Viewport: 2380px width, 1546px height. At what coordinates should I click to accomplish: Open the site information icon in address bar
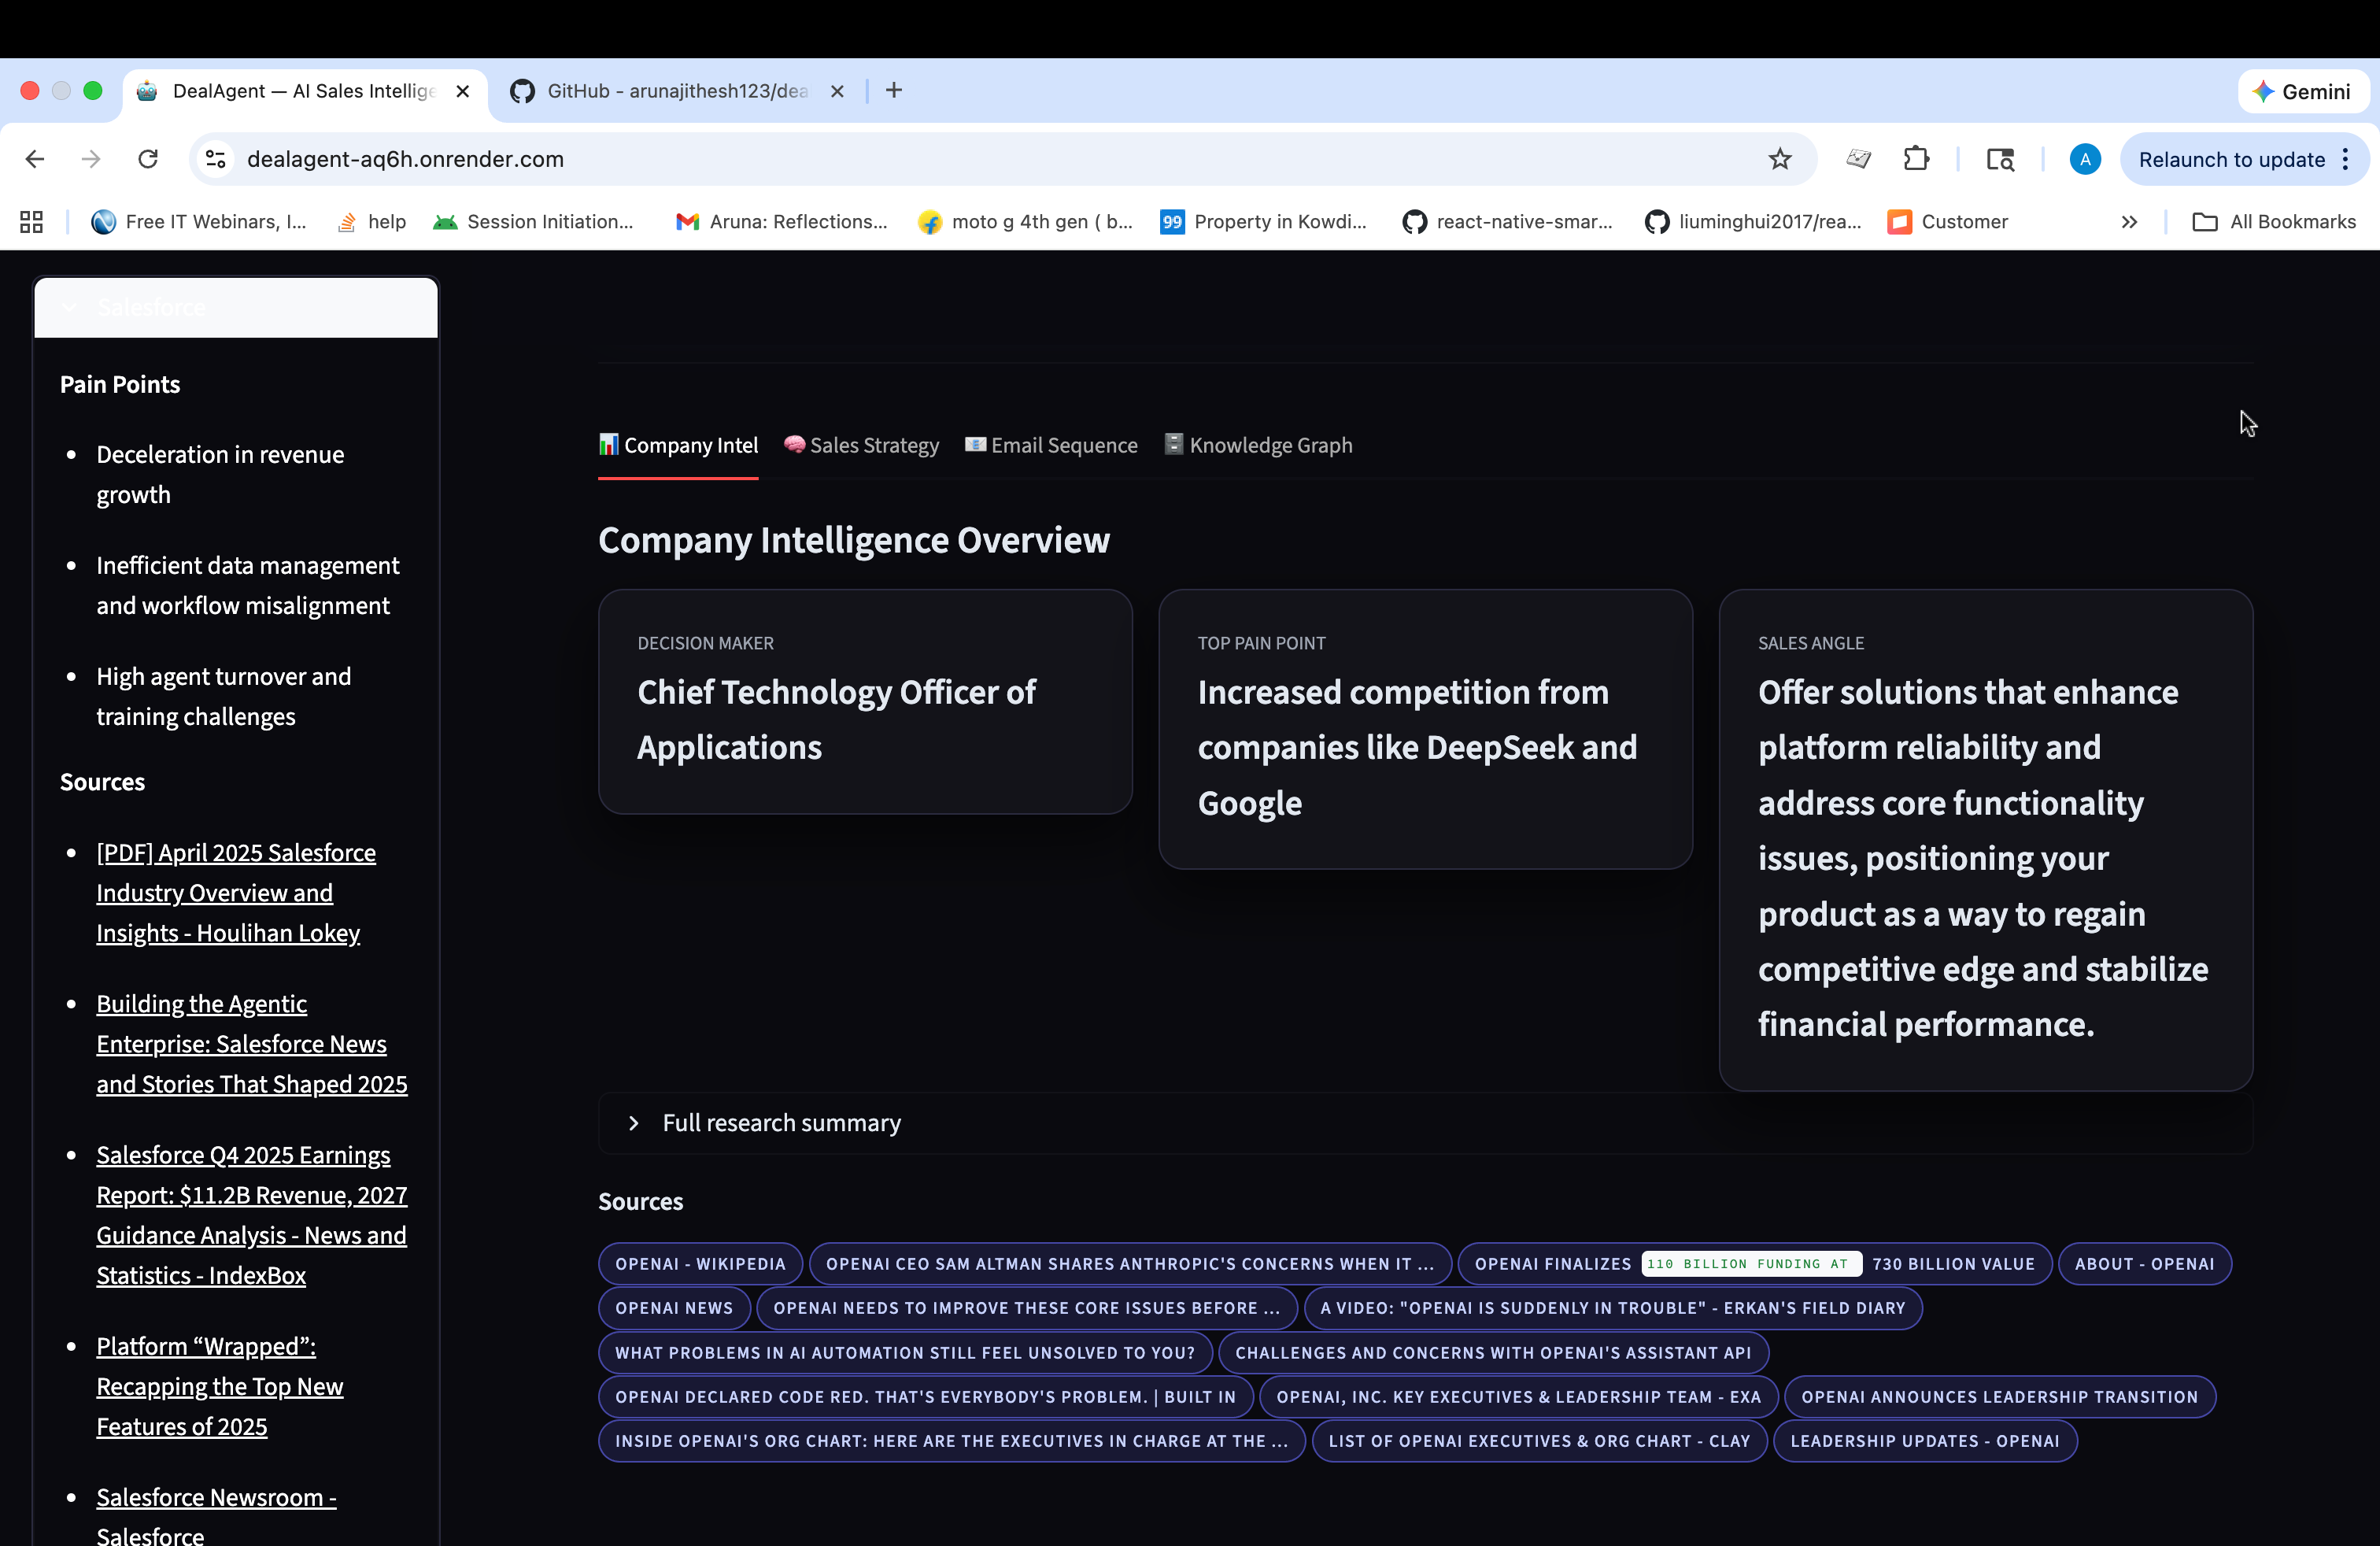[x=216, y=159]
